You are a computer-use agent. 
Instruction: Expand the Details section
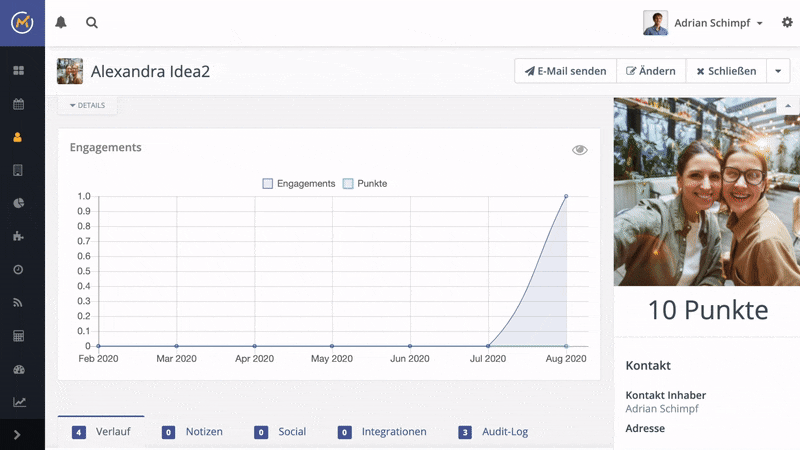click(x=87, y=105)
